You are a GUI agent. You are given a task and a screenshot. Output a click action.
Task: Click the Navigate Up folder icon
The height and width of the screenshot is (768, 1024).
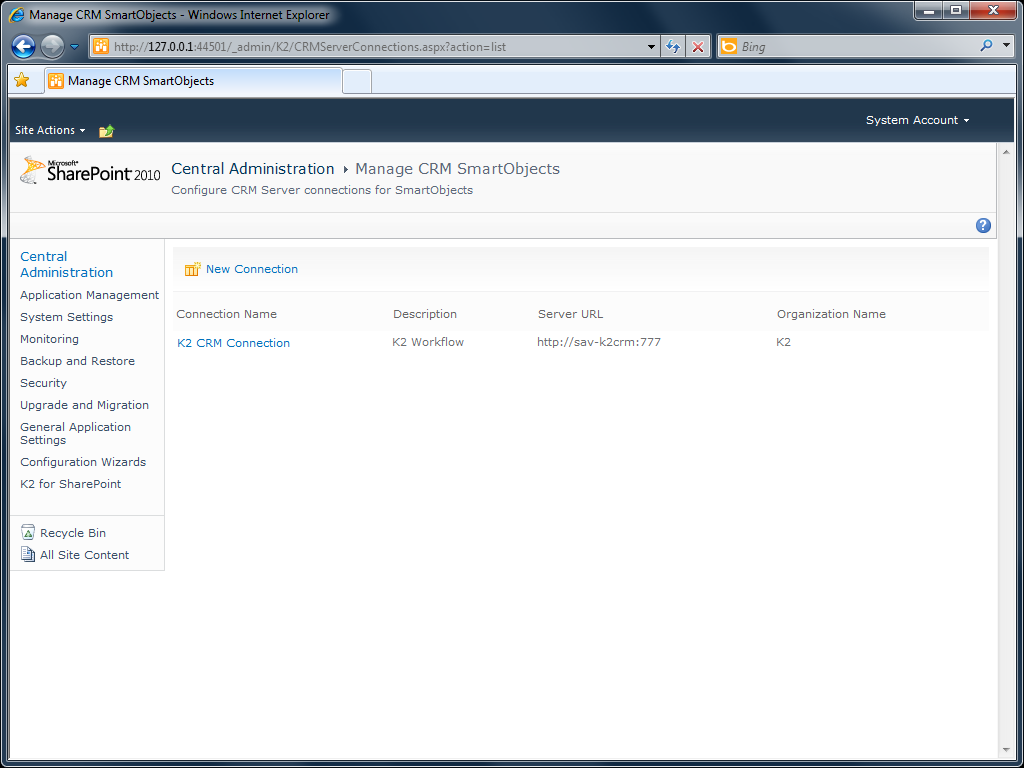click(106, 131)
